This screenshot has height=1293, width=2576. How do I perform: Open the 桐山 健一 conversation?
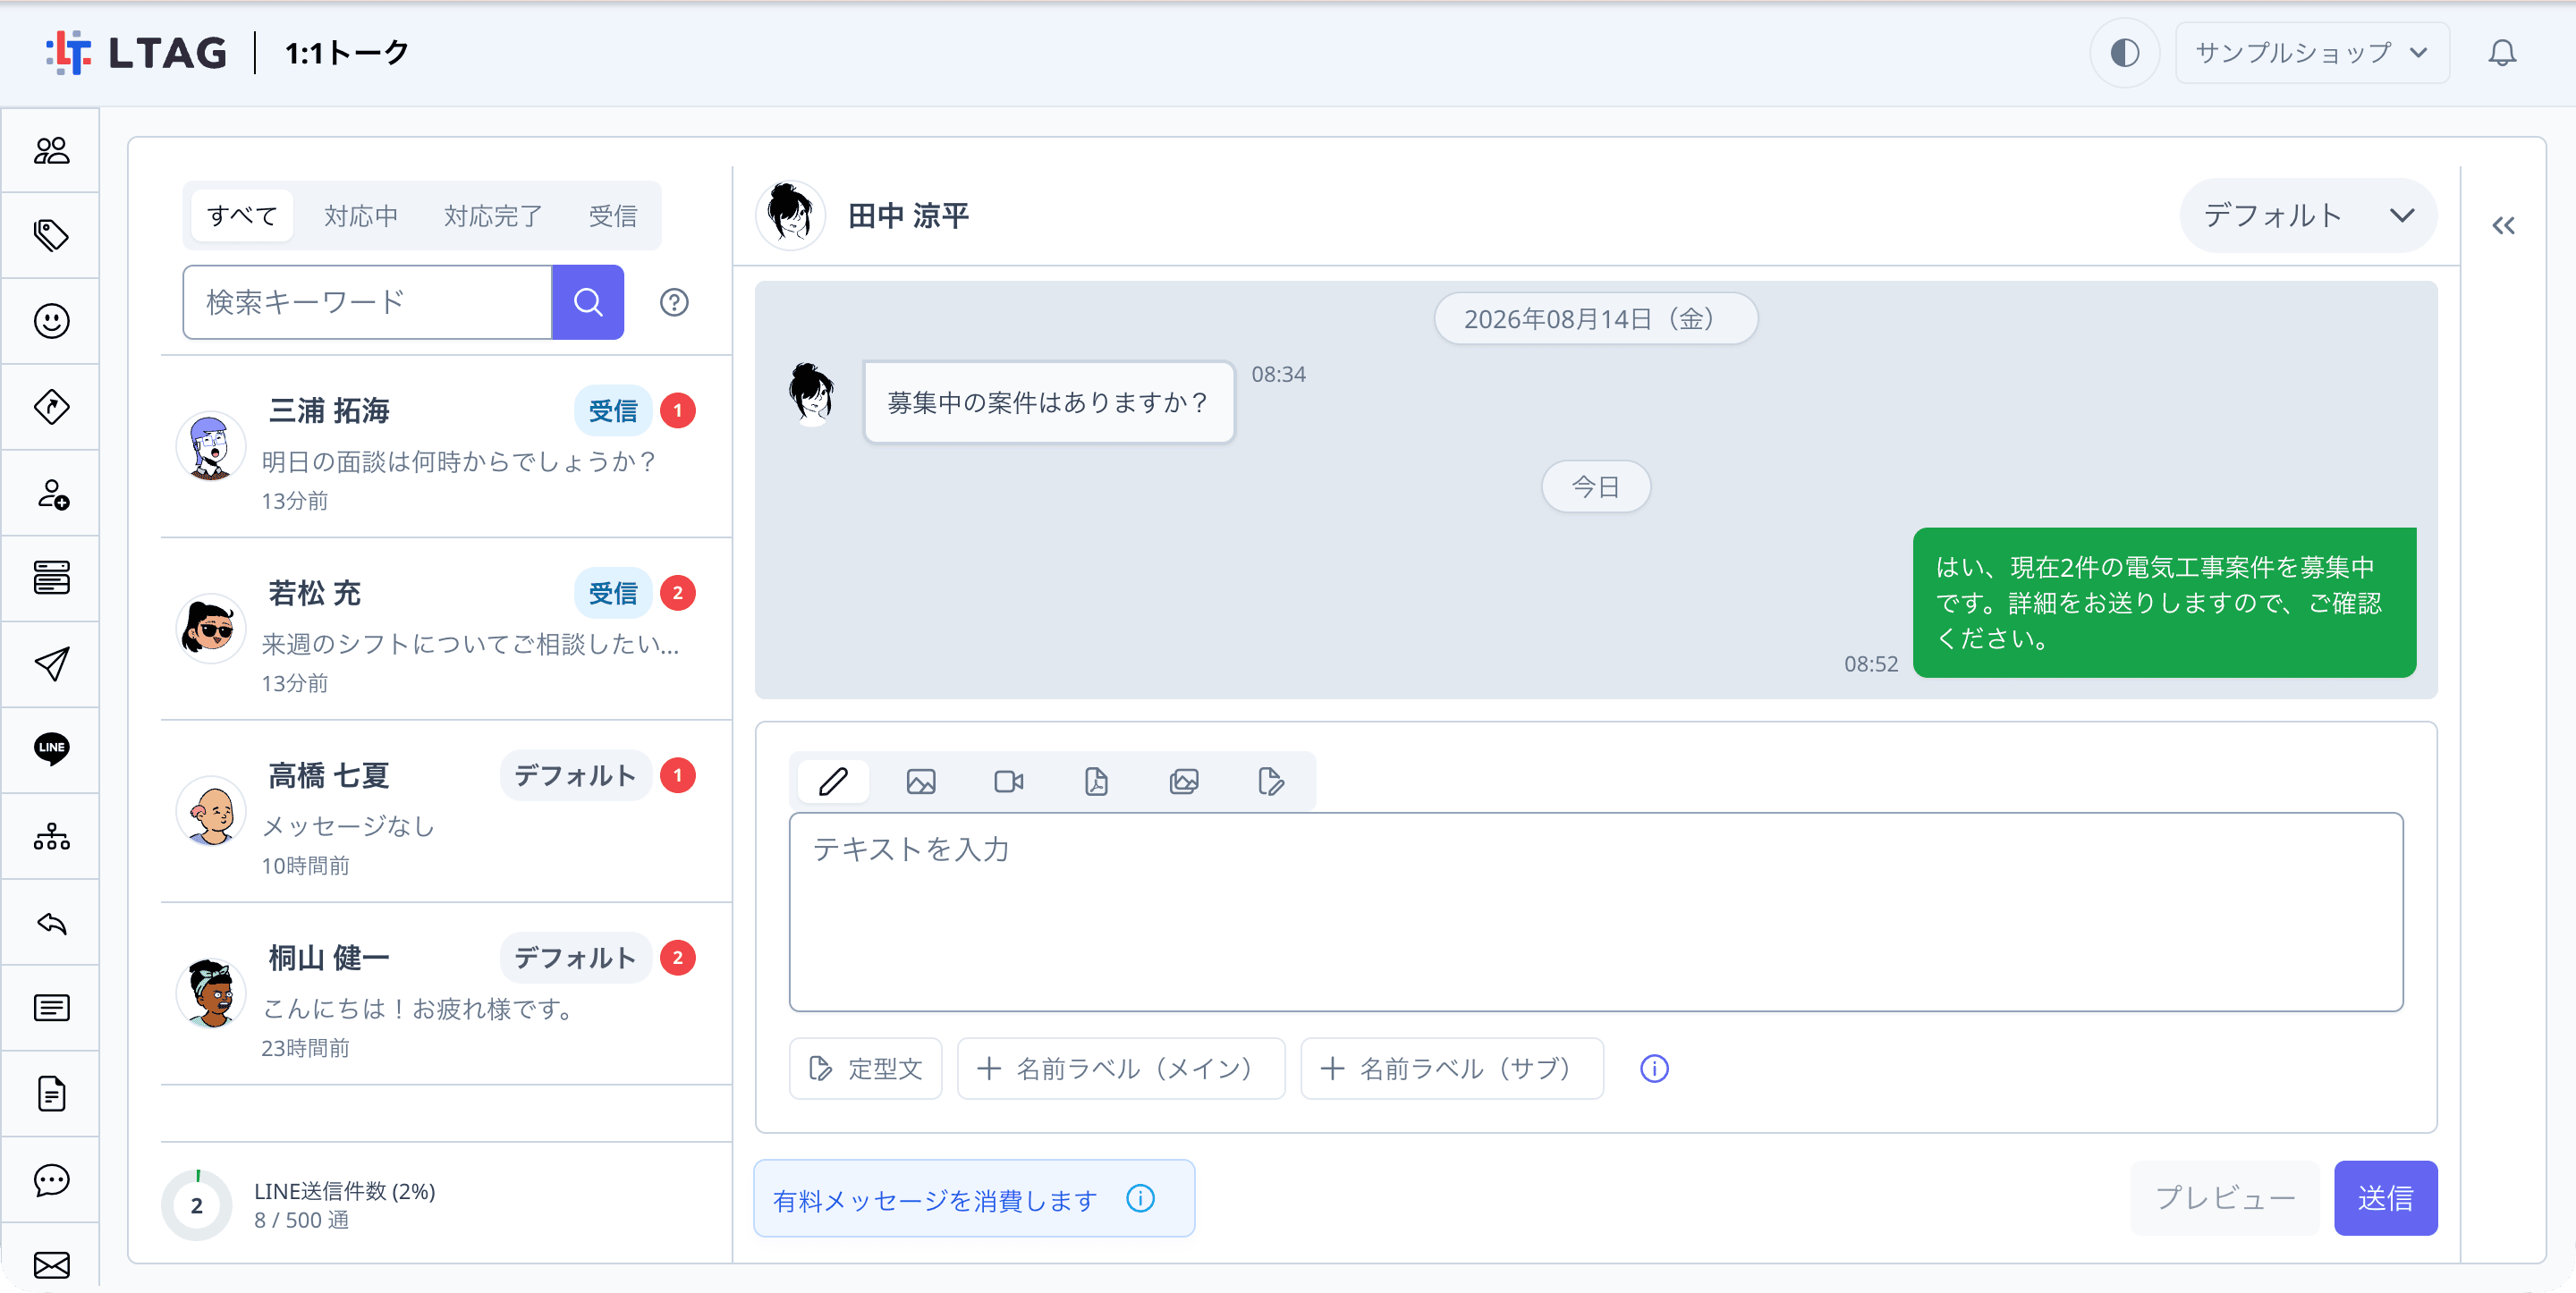(x=446, y=994)
